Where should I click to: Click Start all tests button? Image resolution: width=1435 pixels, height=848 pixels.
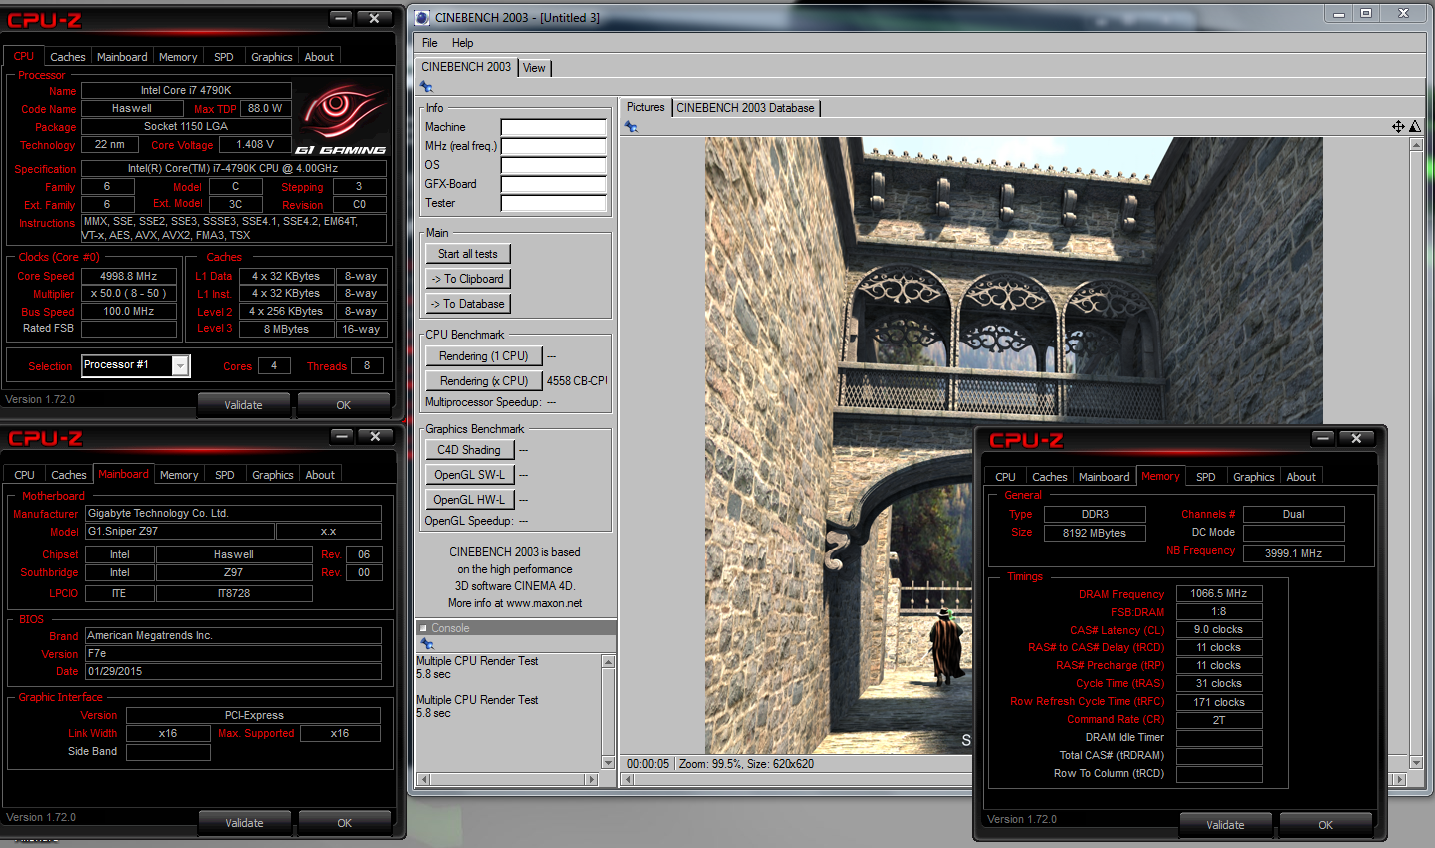(x=468, y=254)
